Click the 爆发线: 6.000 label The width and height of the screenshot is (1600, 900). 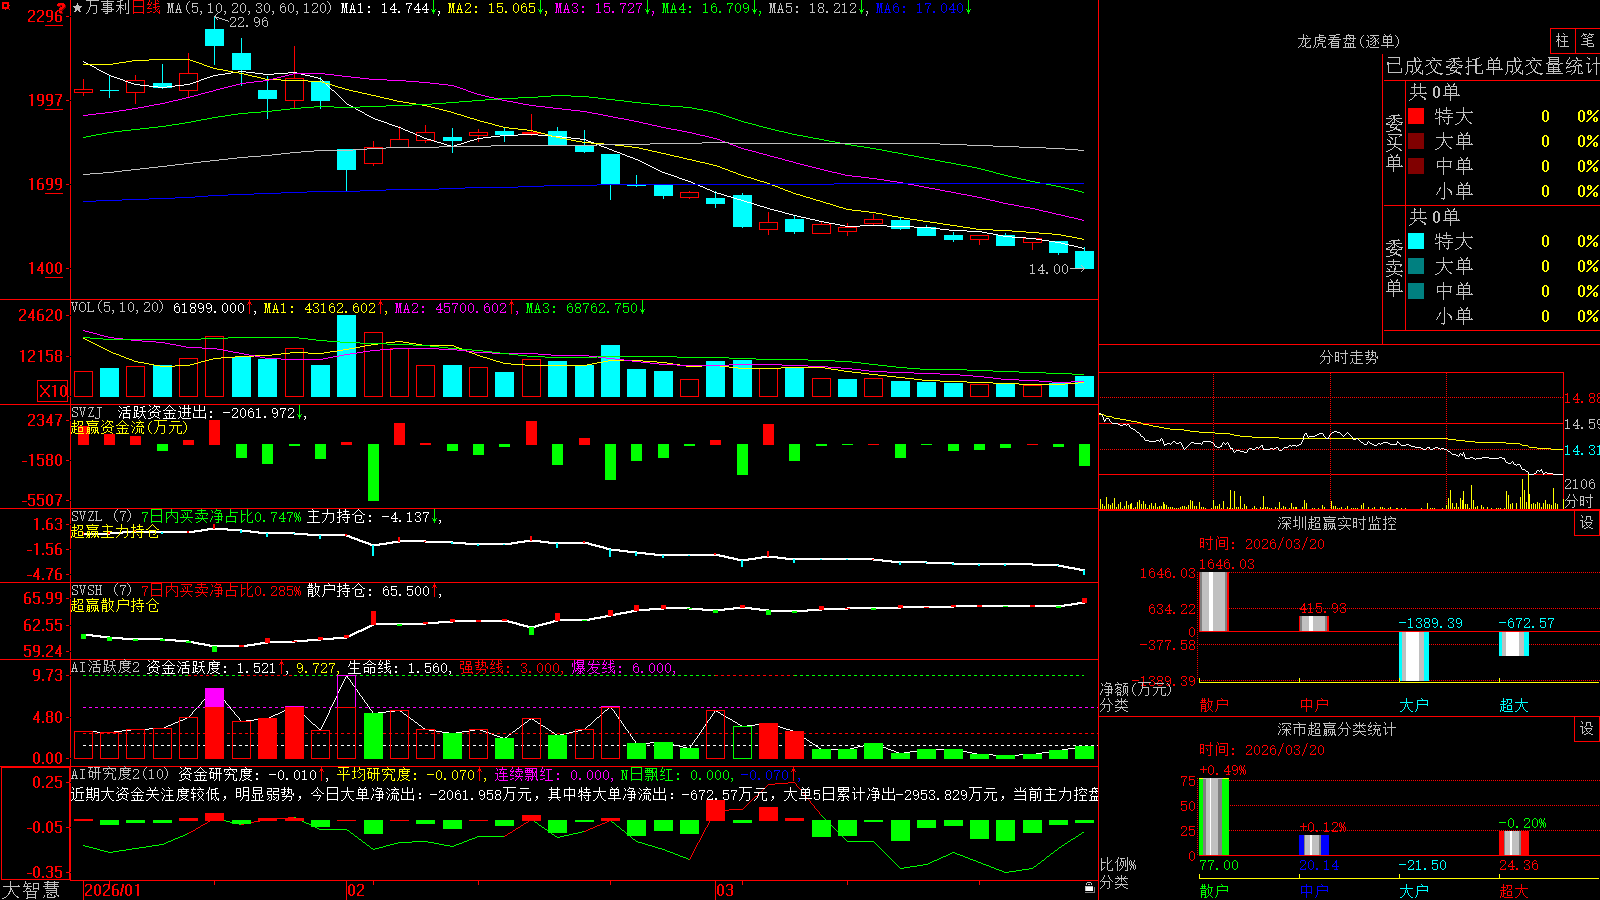622,668
